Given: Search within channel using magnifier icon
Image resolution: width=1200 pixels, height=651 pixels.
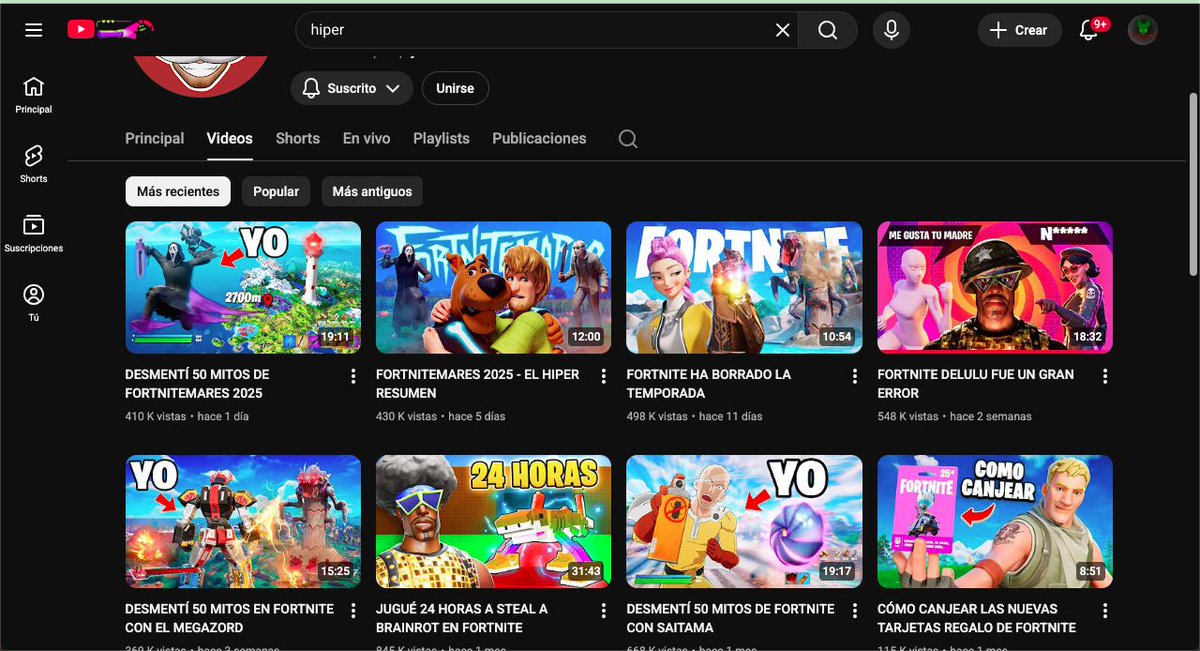Looking at the screenshot, I should pyautogui.click(x=628, y=139).
